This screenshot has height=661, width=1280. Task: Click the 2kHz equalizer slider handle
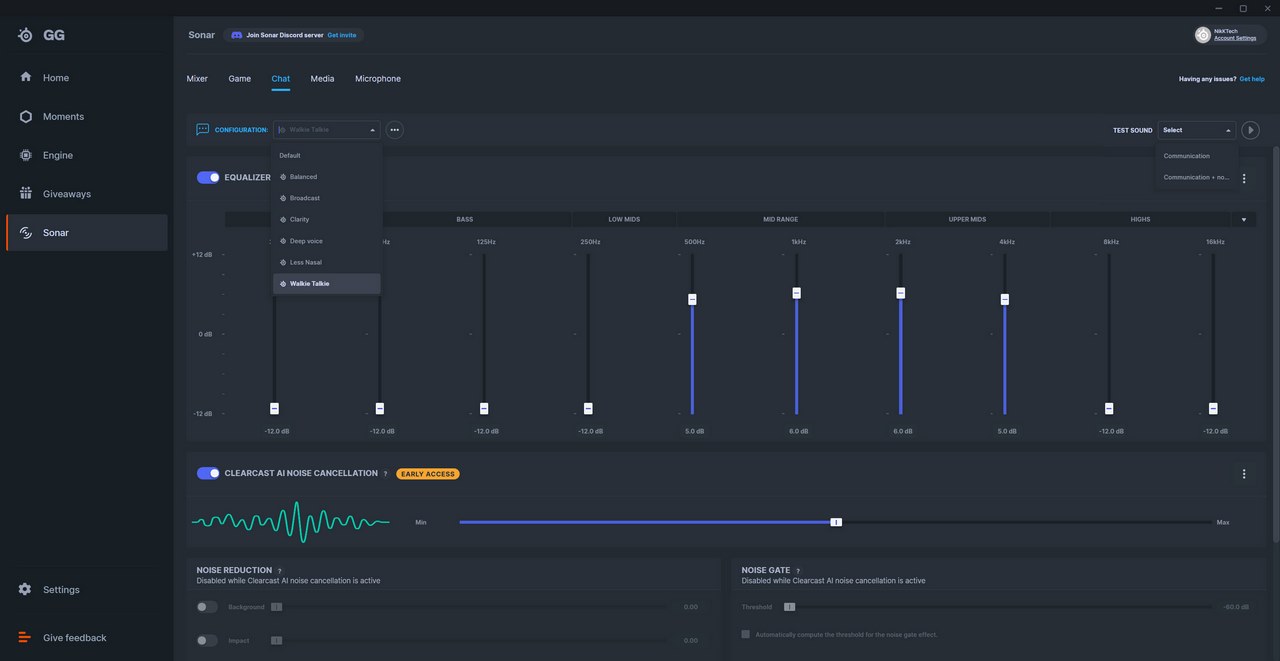[901, 293]
